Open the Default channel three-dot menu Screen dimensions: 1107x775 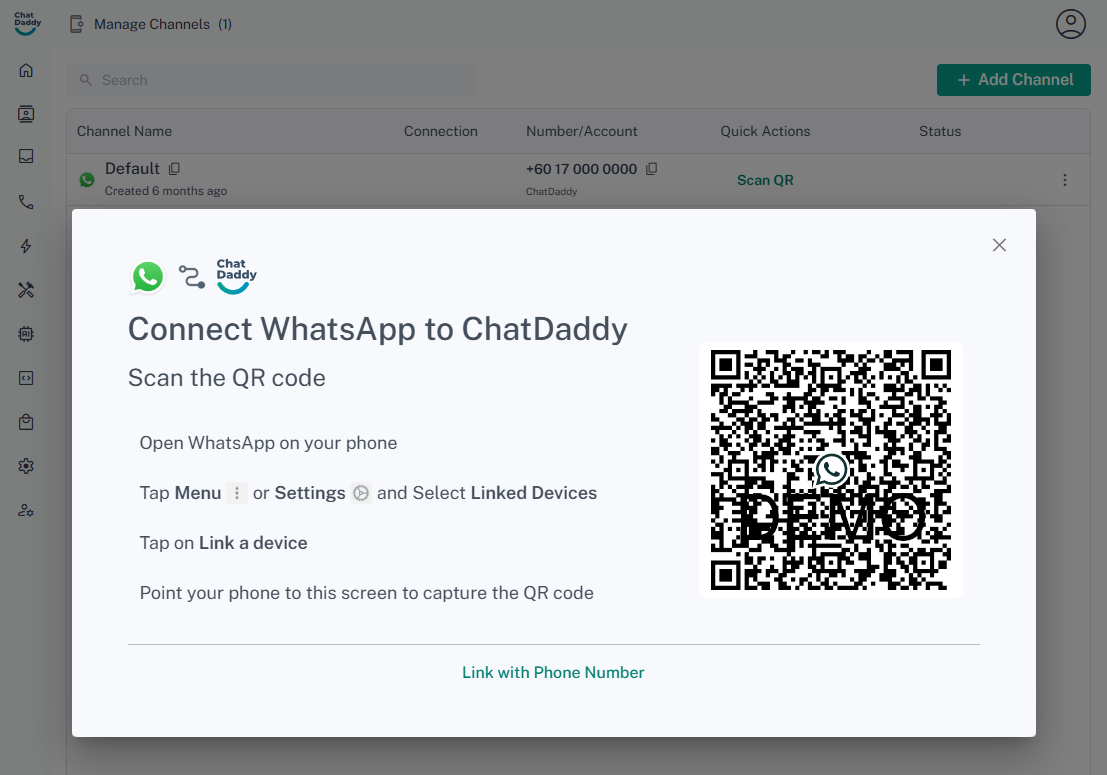1064,180
